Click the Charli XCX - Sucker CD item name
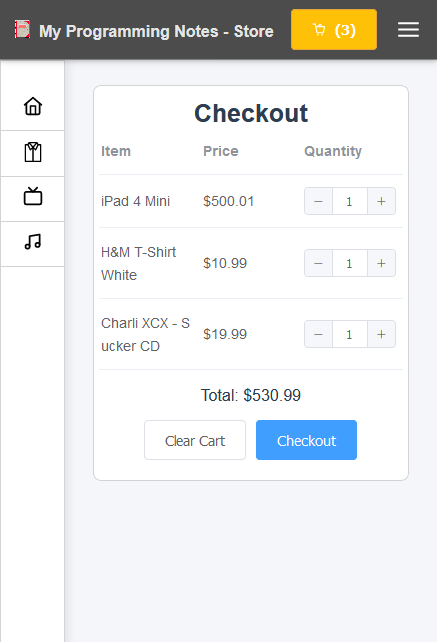Screen dimensions: 437x642 (x=145, y=335)
